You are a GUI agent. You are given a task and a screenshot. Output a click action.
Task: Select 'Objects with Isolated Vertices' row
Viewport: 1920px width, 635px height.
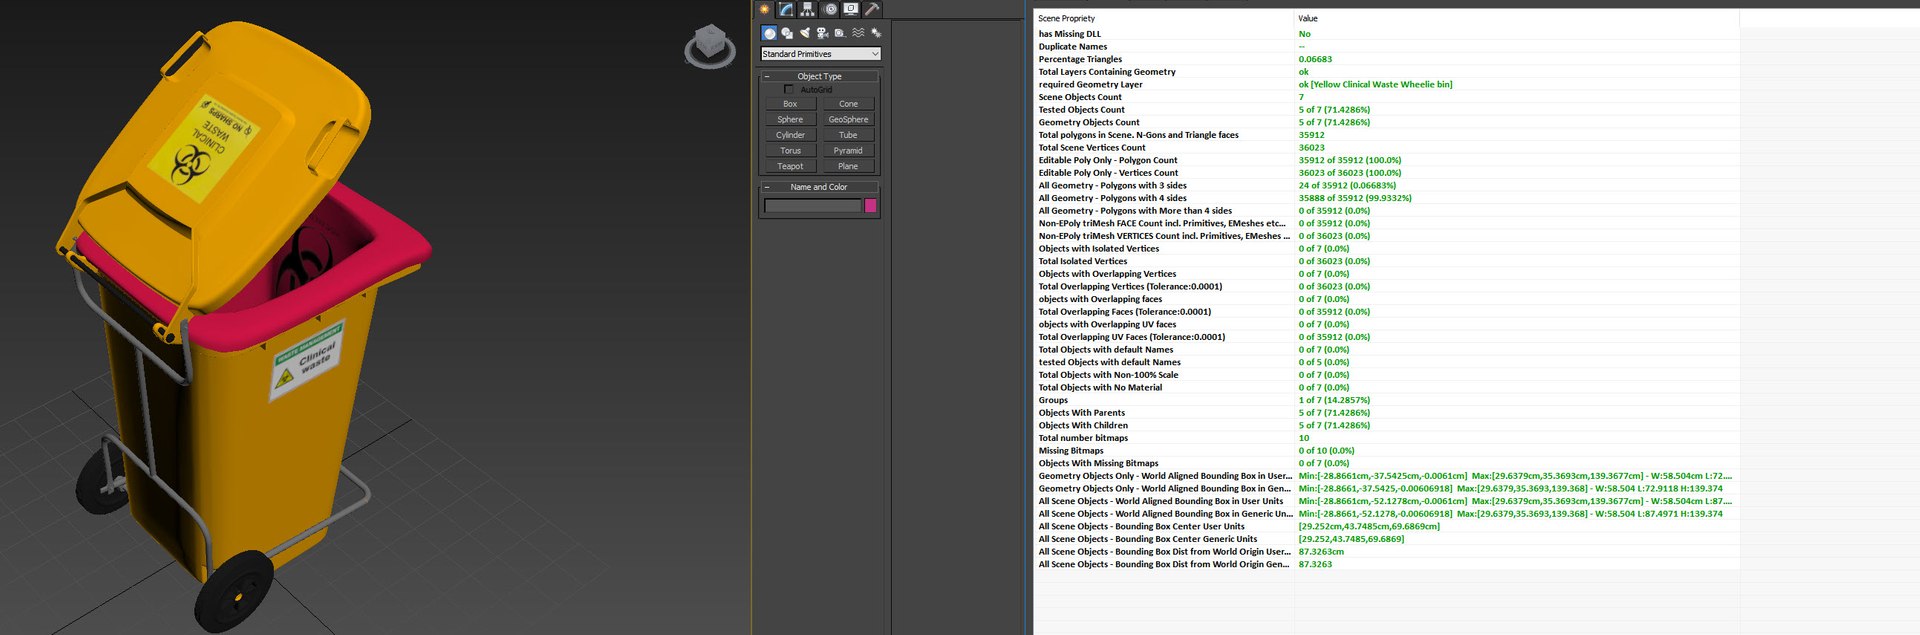click(1385, 249)
